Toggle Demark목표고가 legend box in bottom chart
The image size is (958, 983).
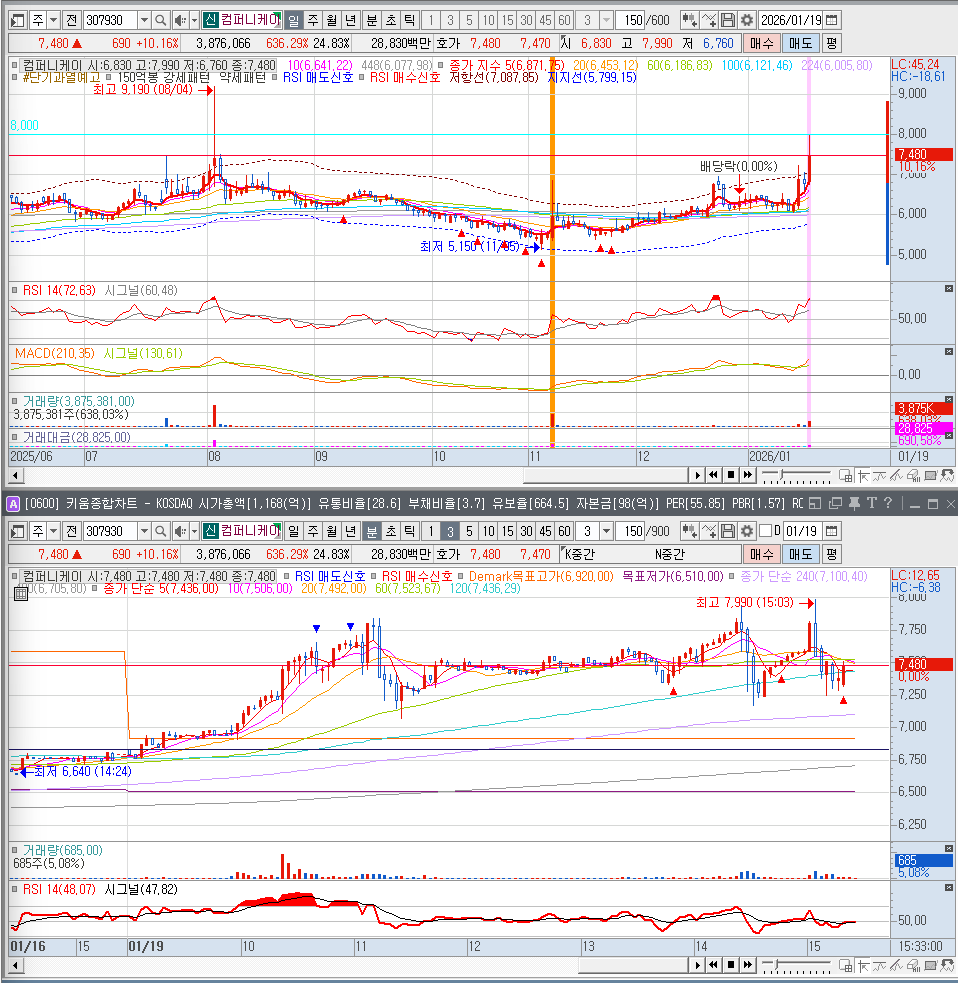tap(461, 576)
